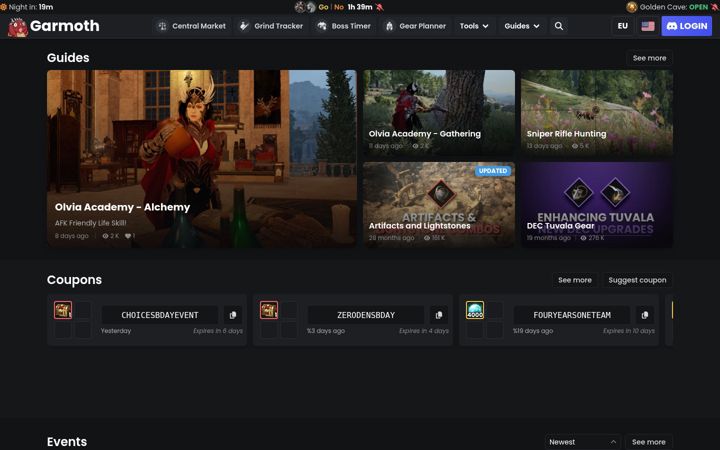Click See more in Events section
Image resolution: width=720 pixels, height=450 pixels.
click(x=648, y=442)
